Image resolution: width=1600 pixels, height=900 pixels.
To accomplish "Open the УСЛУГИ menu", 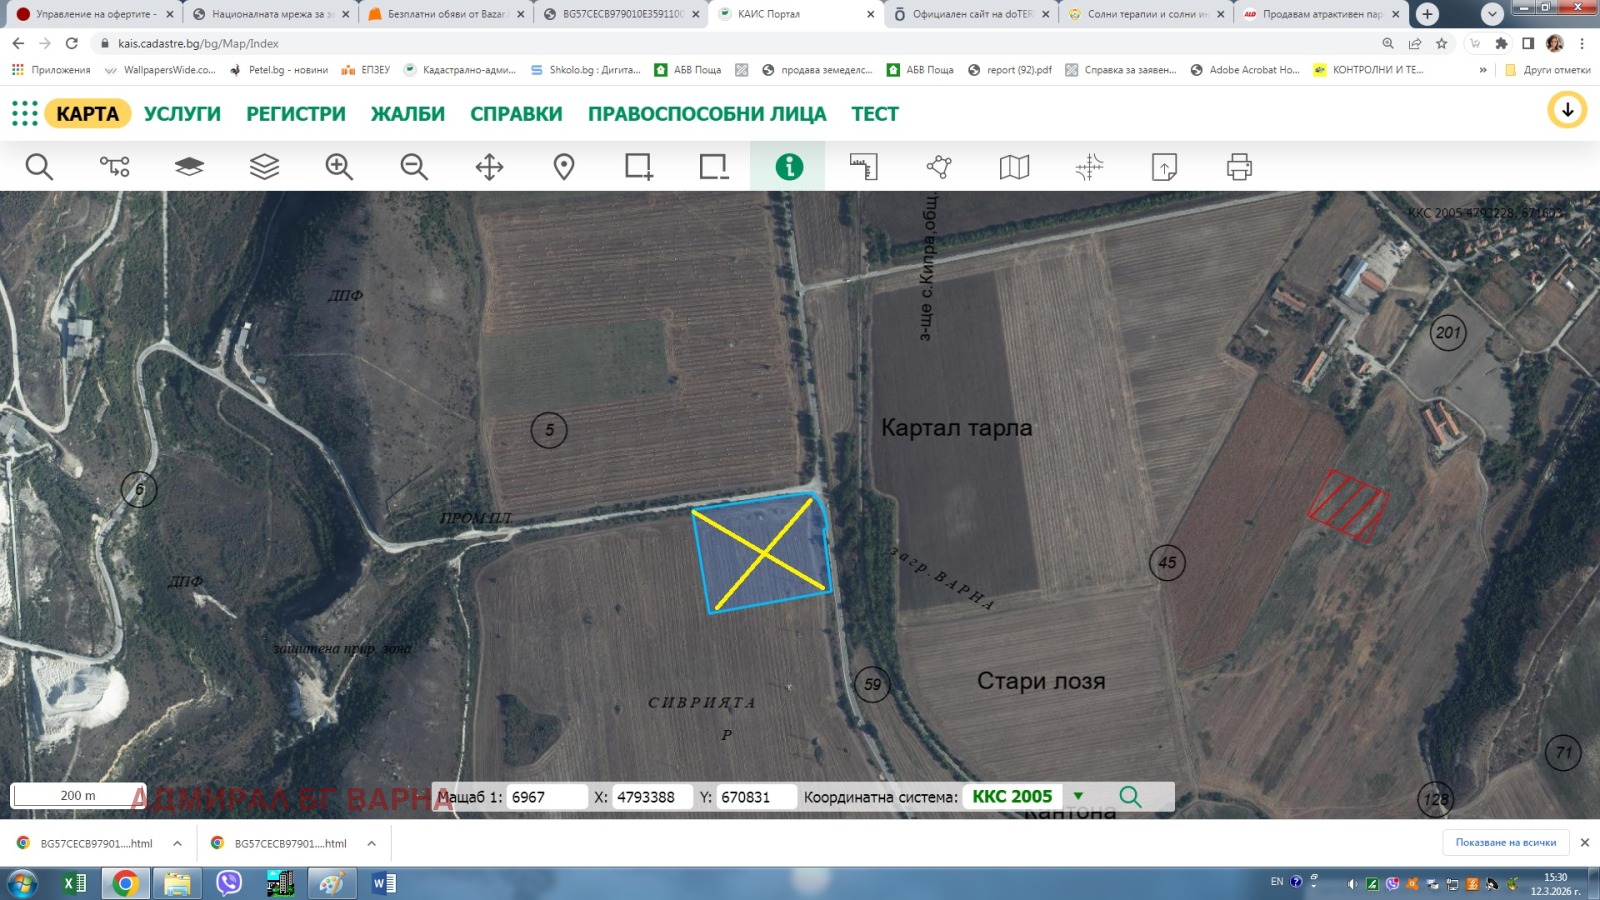I will [182, 114].
